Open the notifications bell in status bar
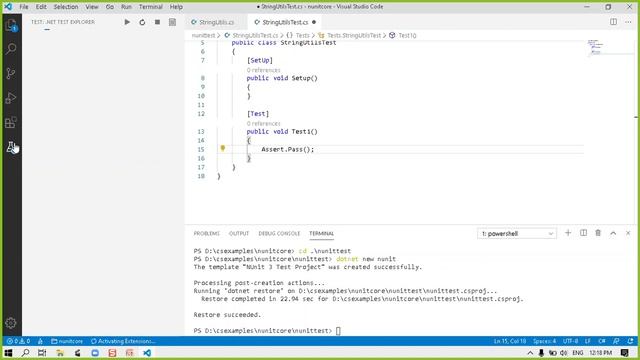This screenshot has width=640, height=360. pos(631,341)
